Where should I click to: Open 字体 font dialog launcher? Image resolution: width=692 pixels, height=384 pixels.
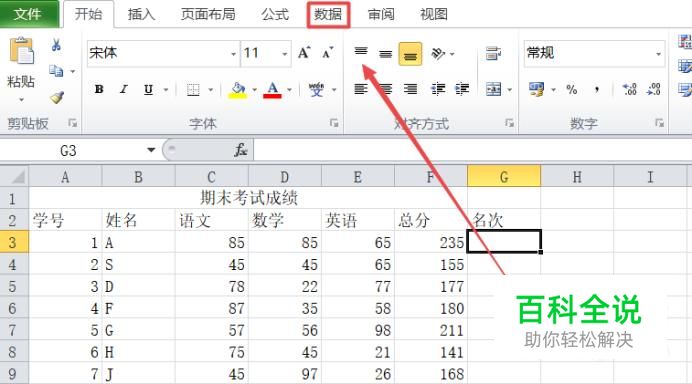334,123
